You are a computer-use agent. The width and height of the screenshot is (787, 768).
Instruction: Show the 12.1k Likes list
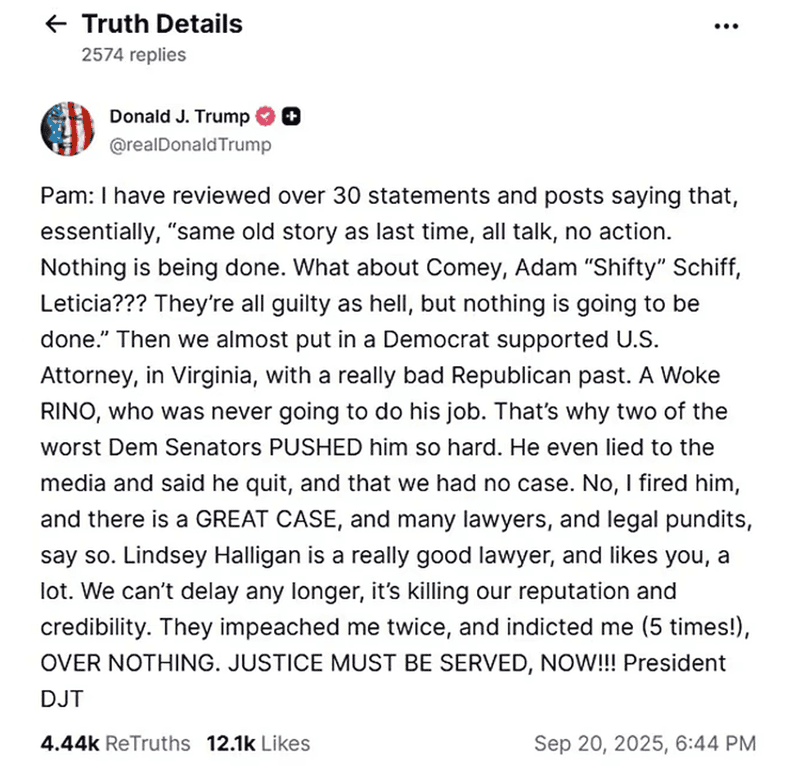(258, 743)
